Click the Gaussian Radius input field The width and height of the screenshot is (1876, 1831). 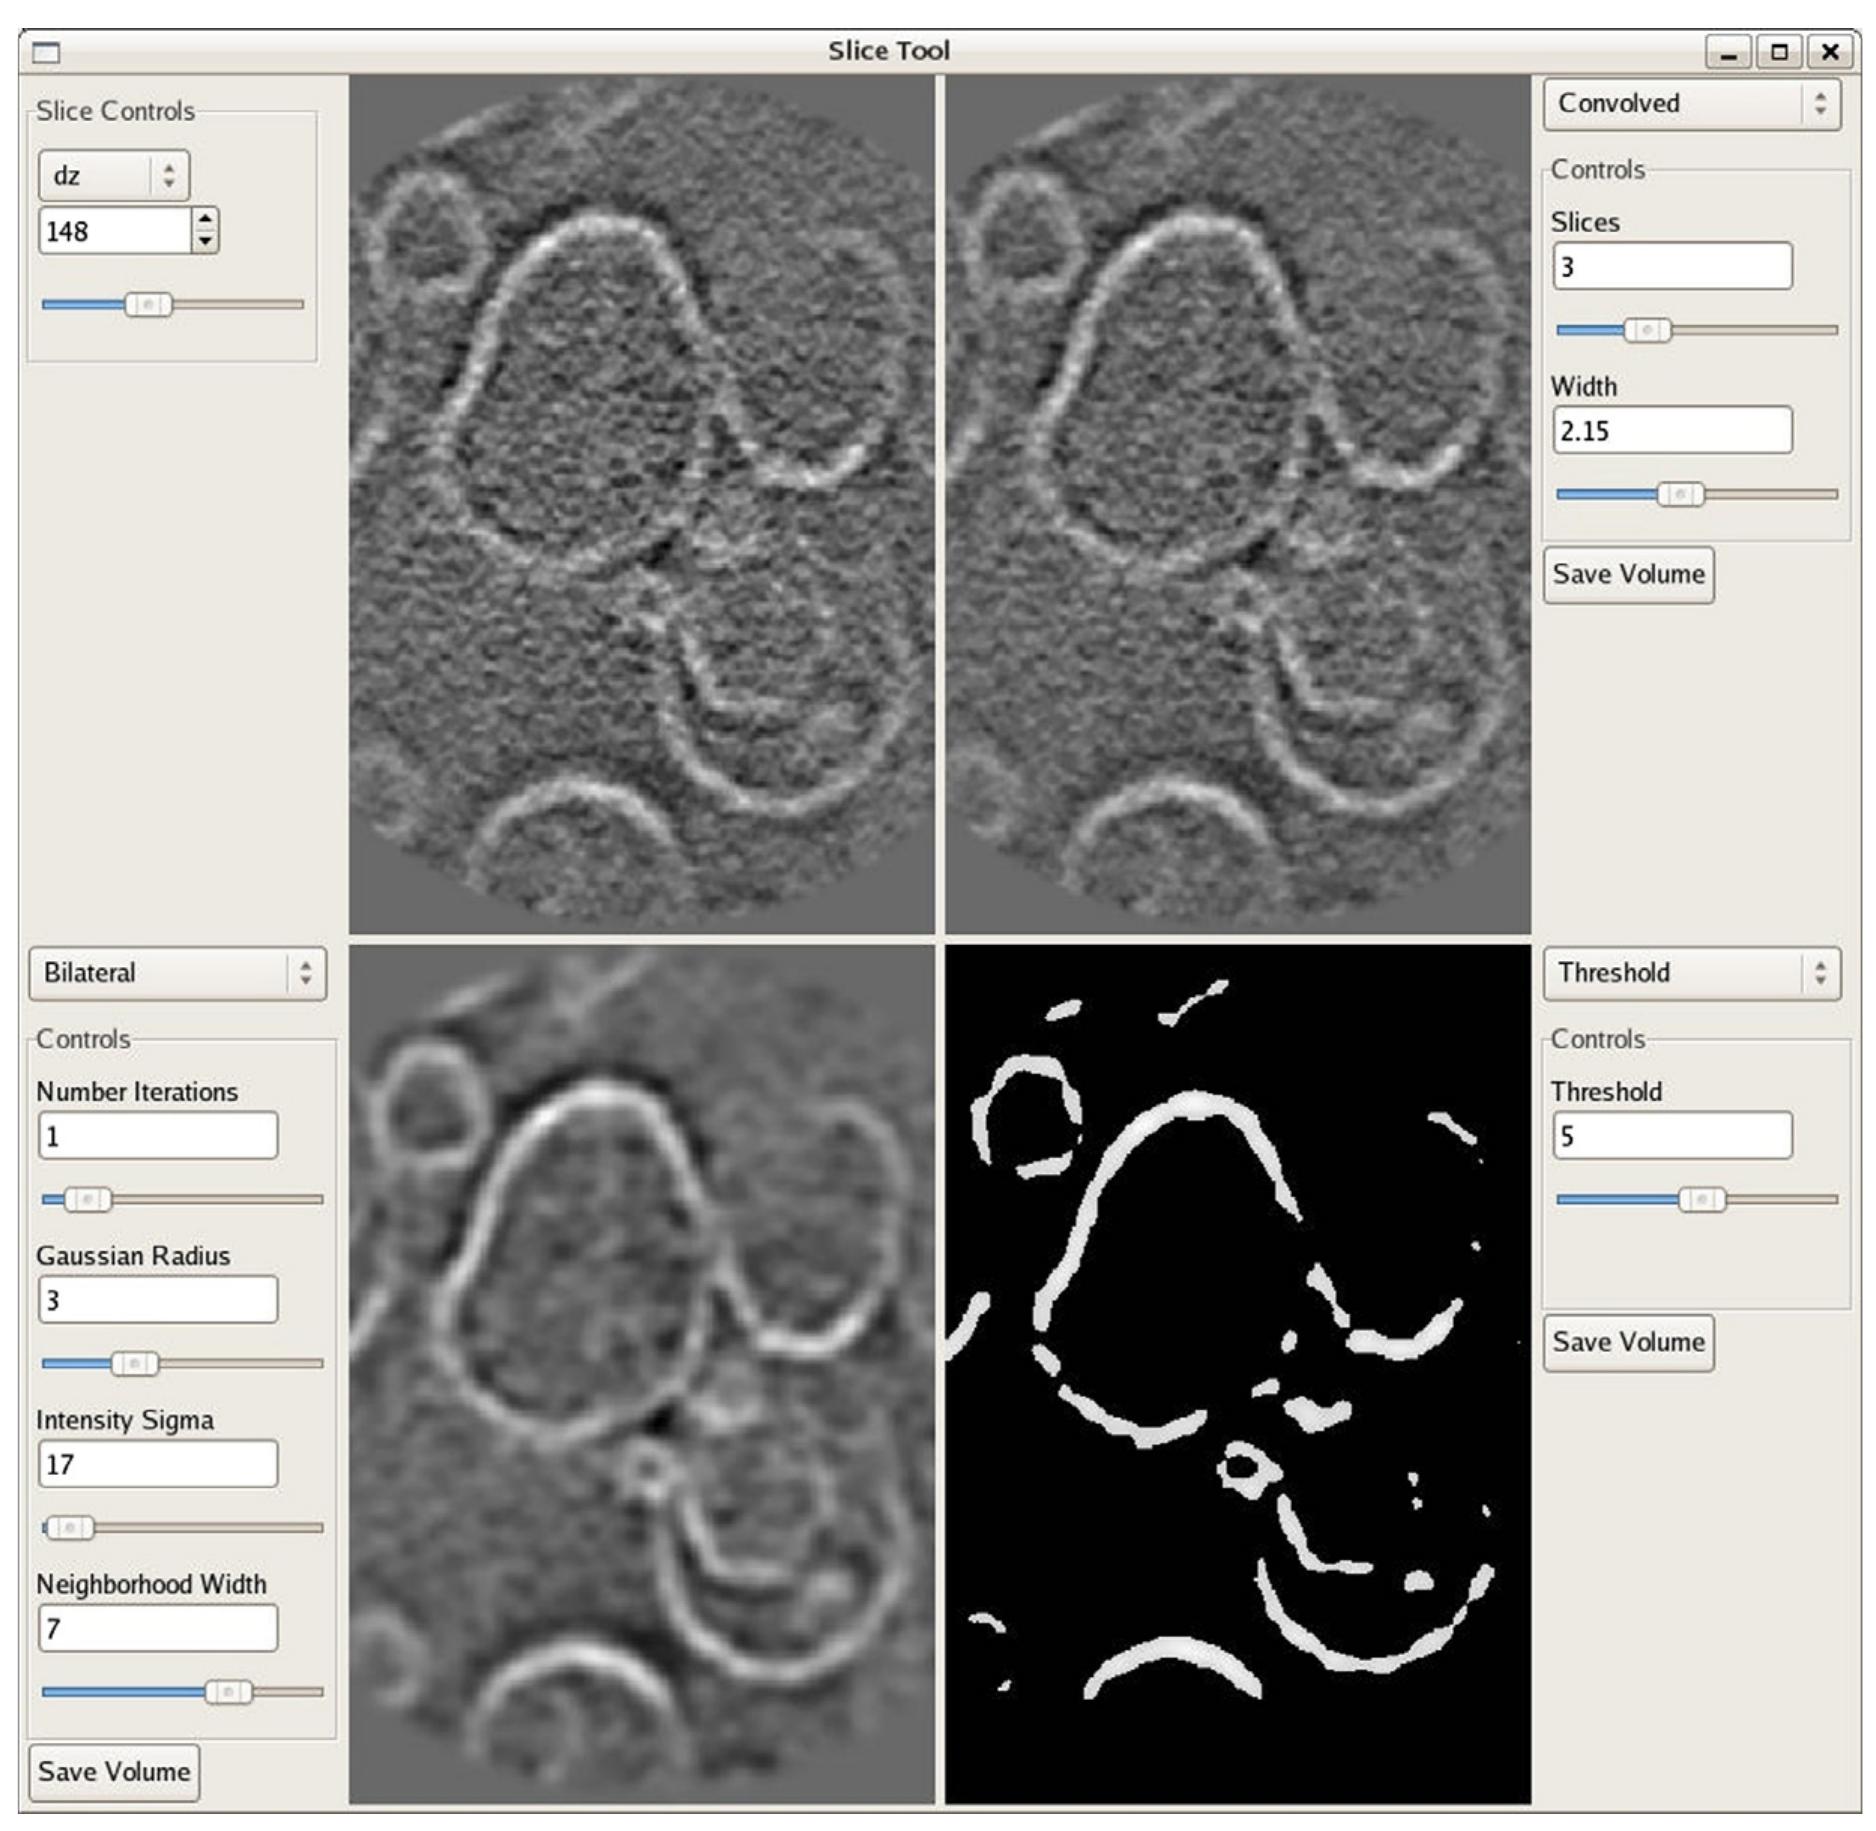pyautogui.click(x=157, y=1300)
